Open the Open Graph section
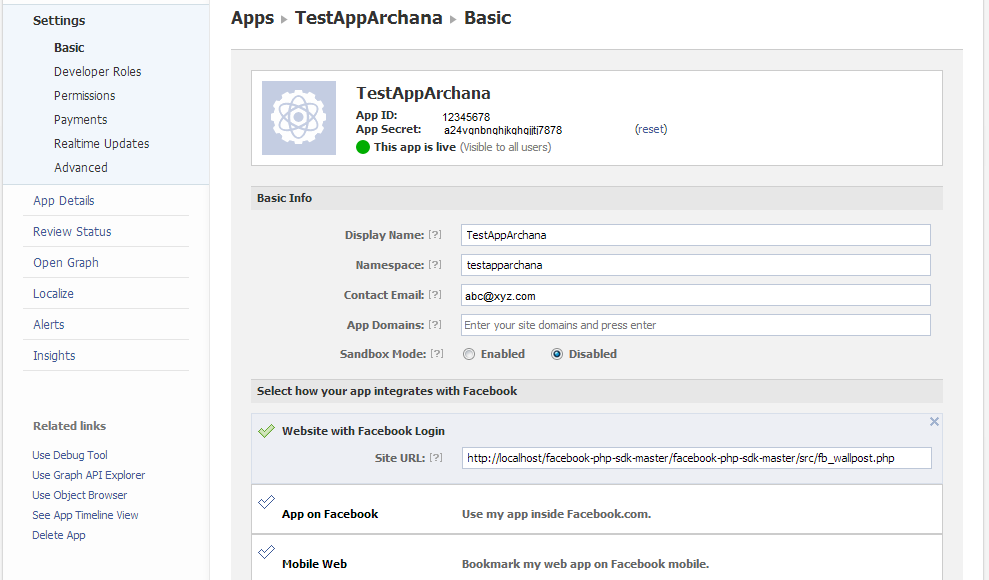Image resolution: width=989 pixels, height=580 pixels. tap(65, 262)
